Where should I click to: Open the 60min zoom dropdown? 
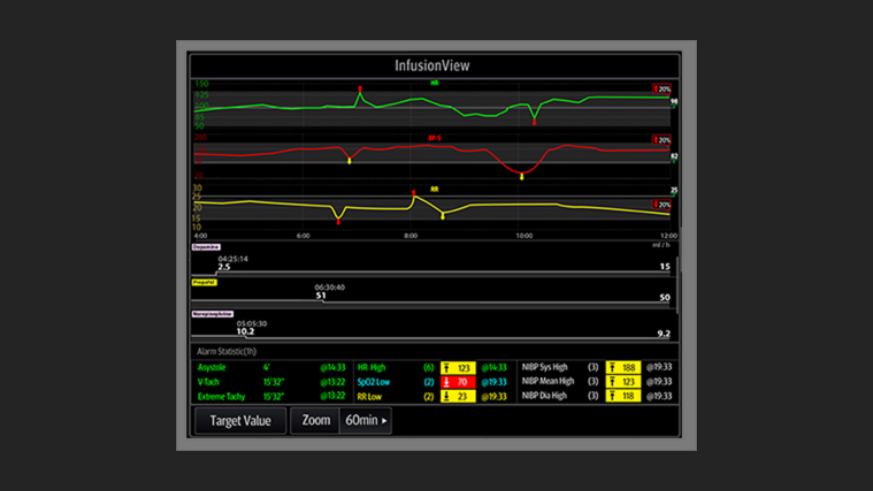[365, 421]
